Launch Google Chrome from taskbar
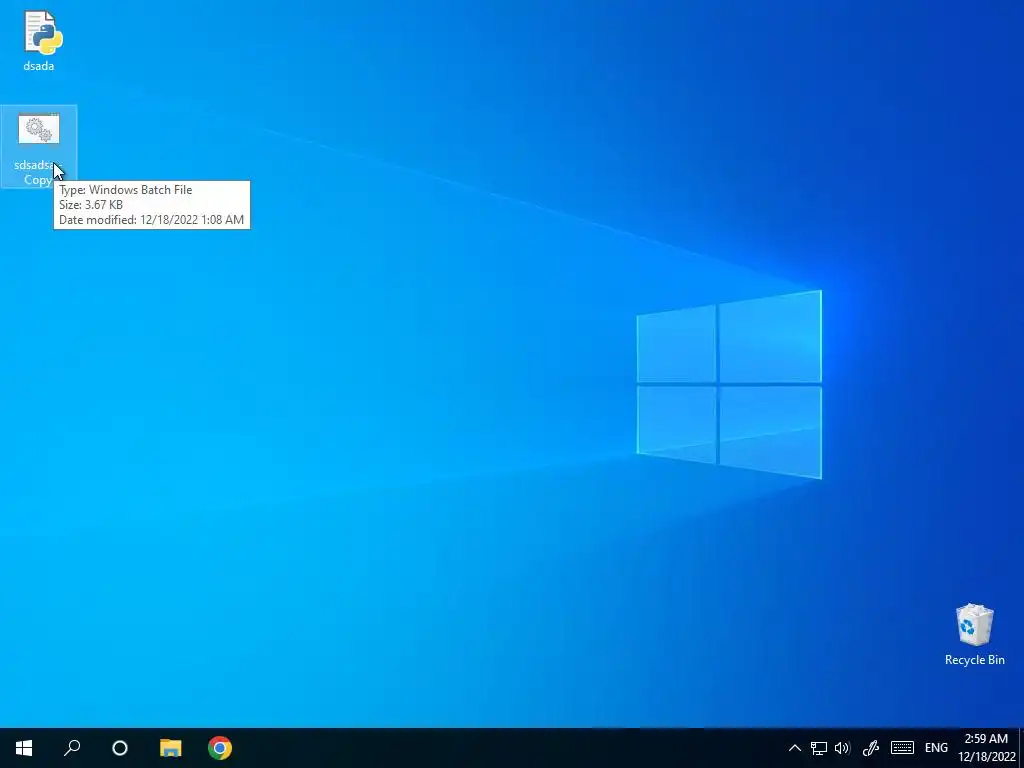Screen dimensions: 1024x768 tap(220, 748)
